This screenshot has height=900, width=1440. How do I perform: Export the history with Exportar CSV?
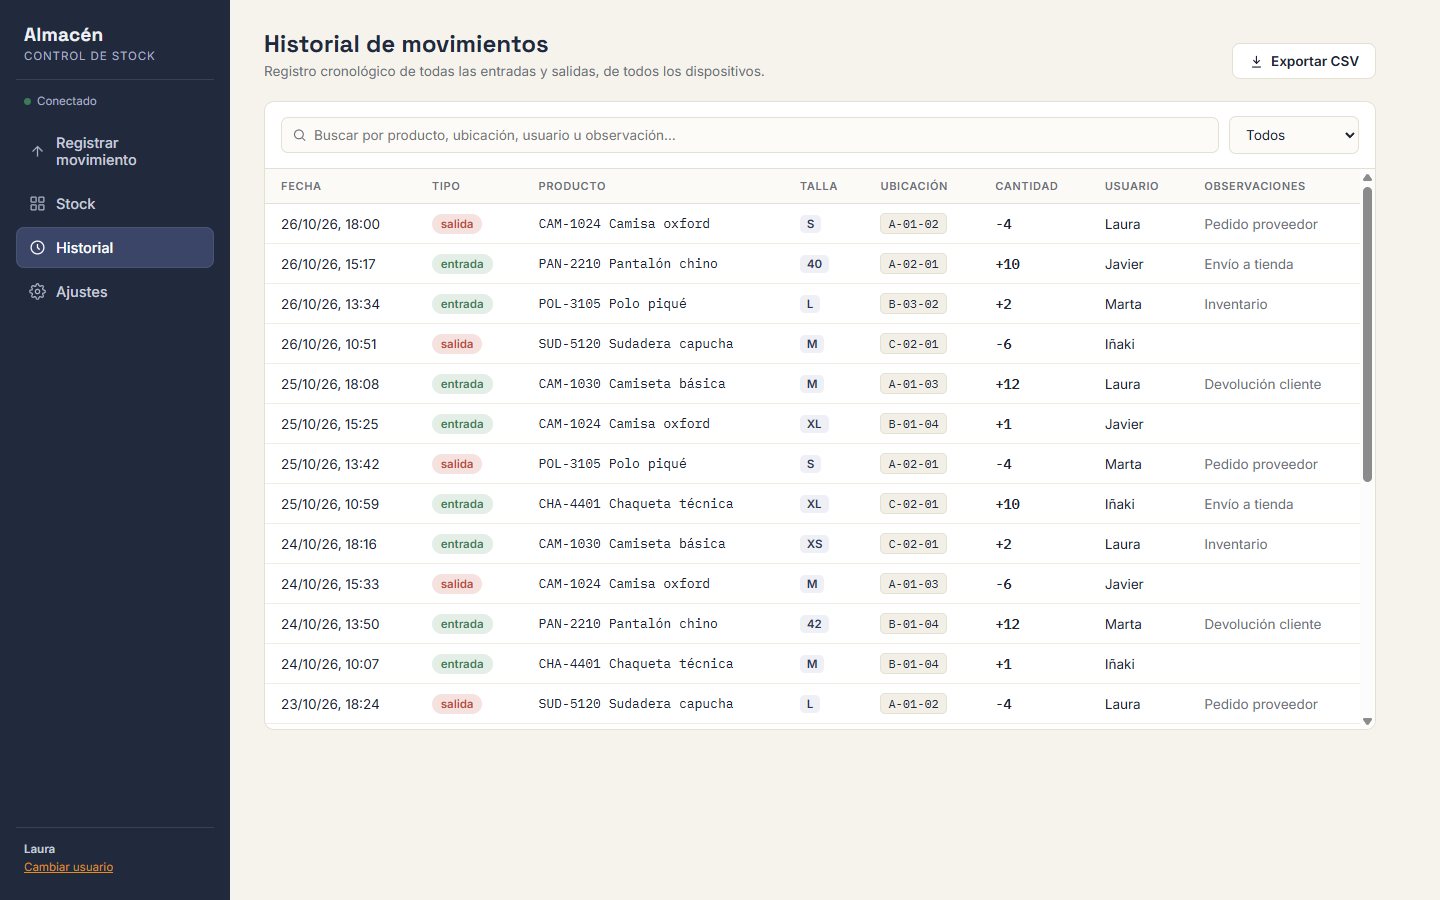tap(1303, 61)
